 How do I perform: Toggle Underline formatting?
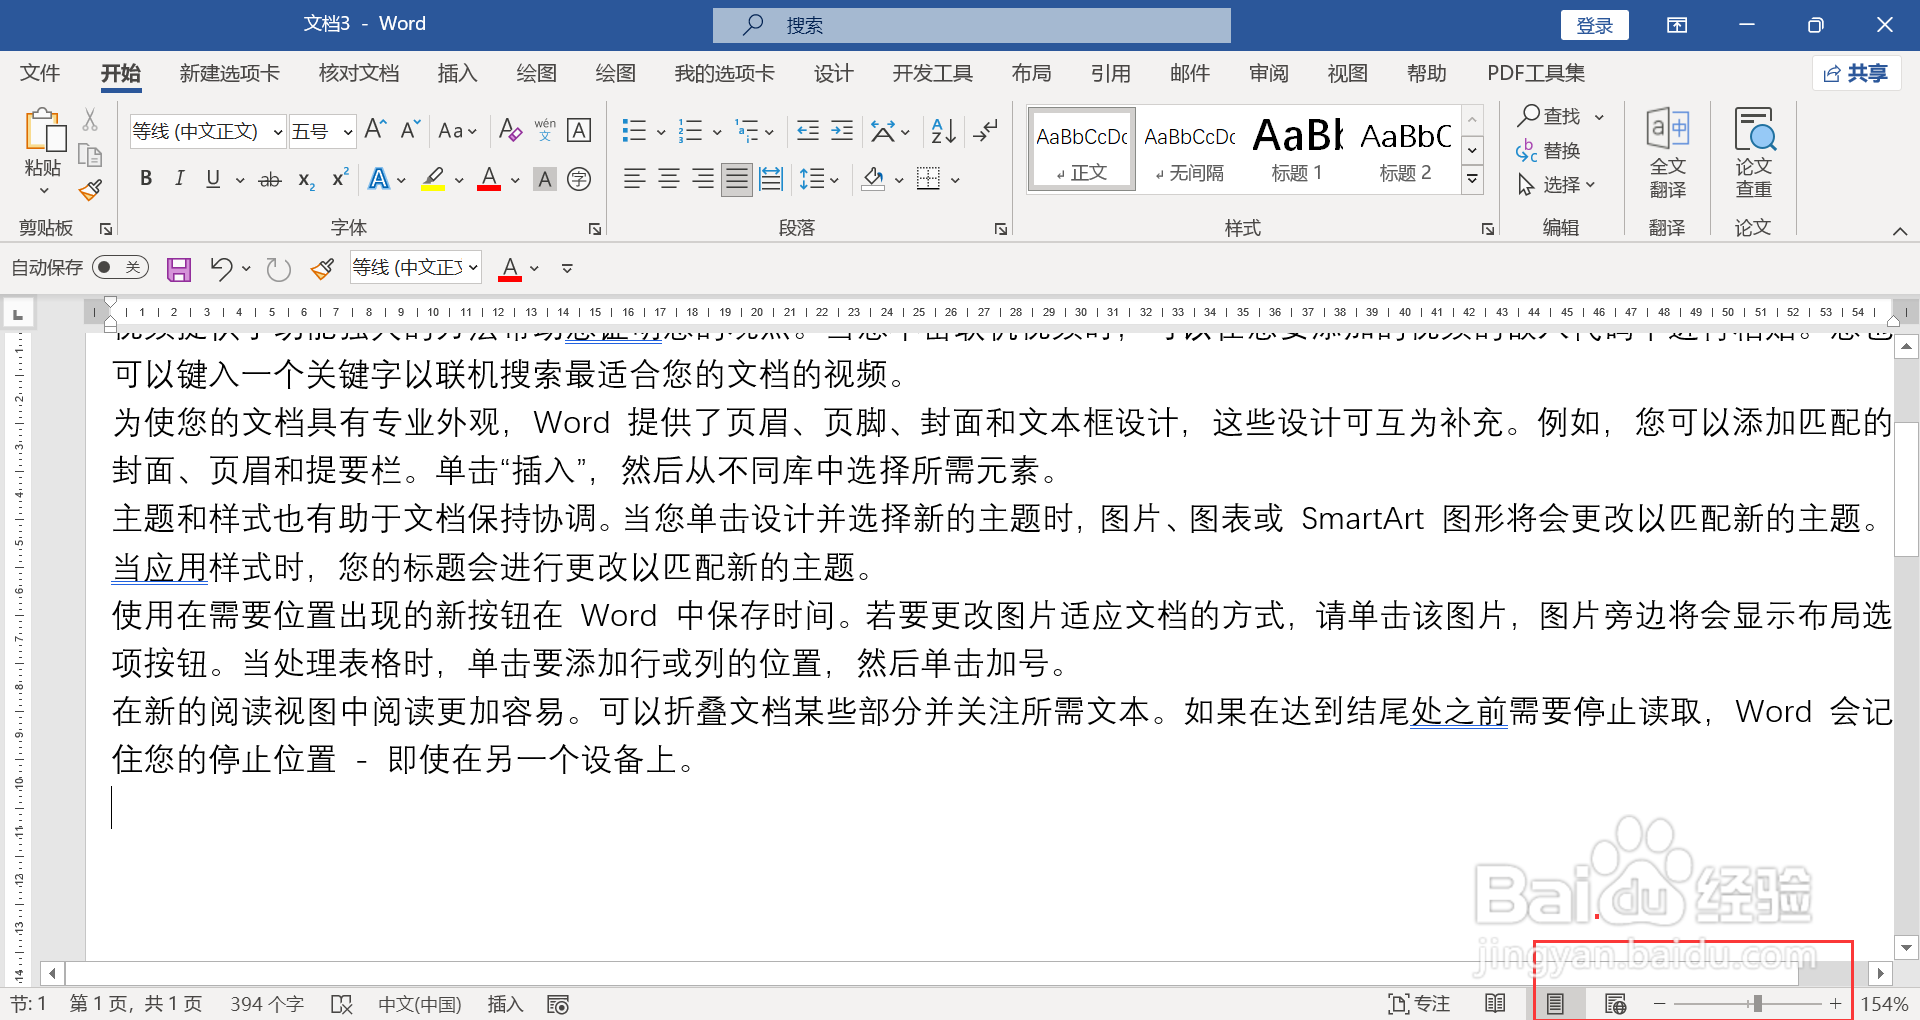tap(213, 179)
